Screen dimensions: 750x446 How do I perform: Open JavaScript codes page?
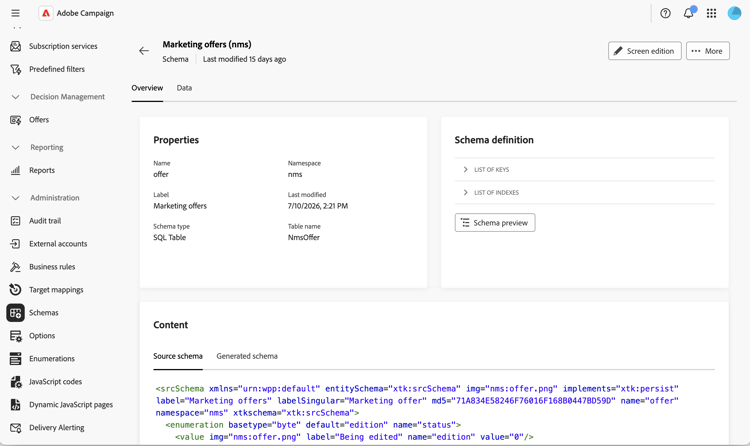55,382
